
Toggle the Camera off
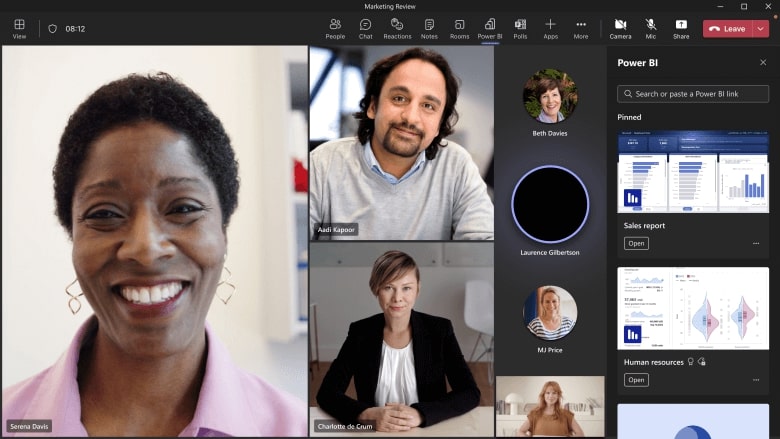pyautogui.click(x=620, y=28)
